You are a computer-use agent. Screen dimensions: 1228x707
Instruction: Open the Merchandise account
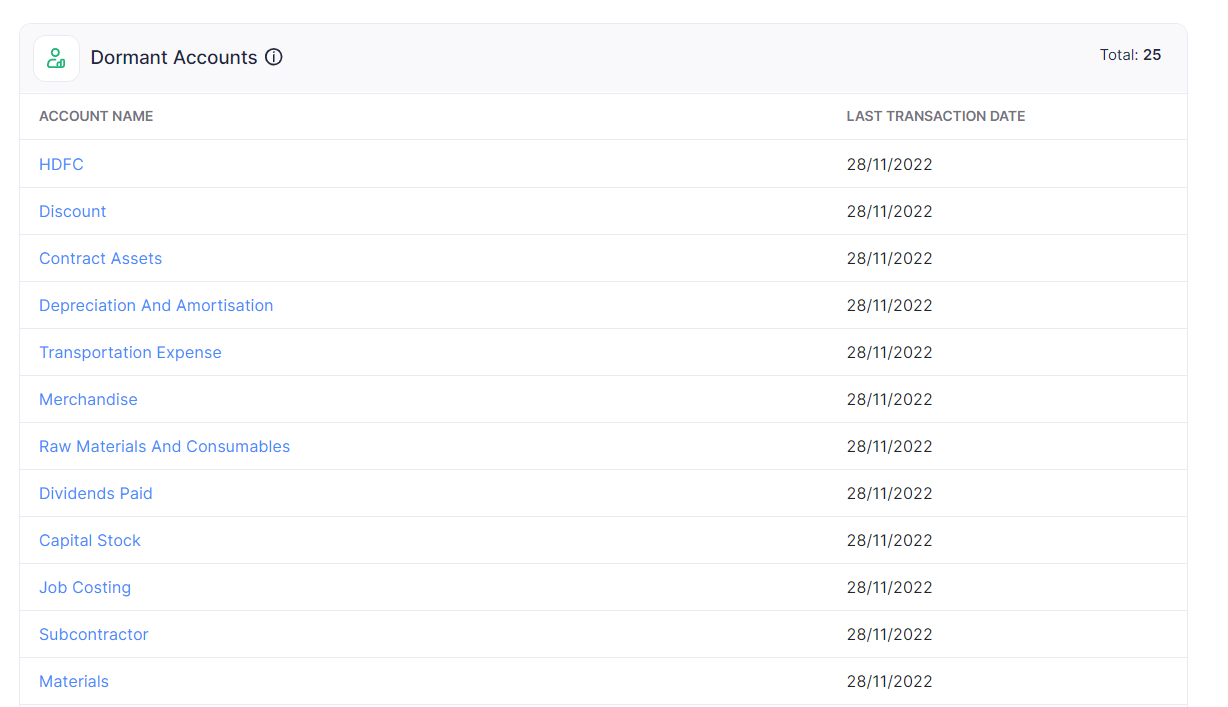(88, 399)
